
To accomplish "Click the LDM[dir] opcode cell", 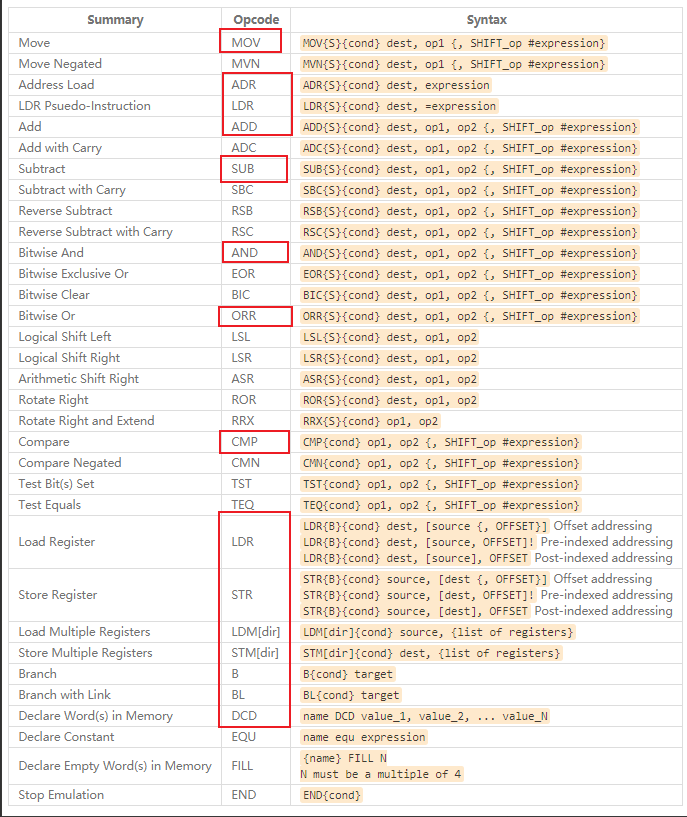I will (x=256, y=632).
